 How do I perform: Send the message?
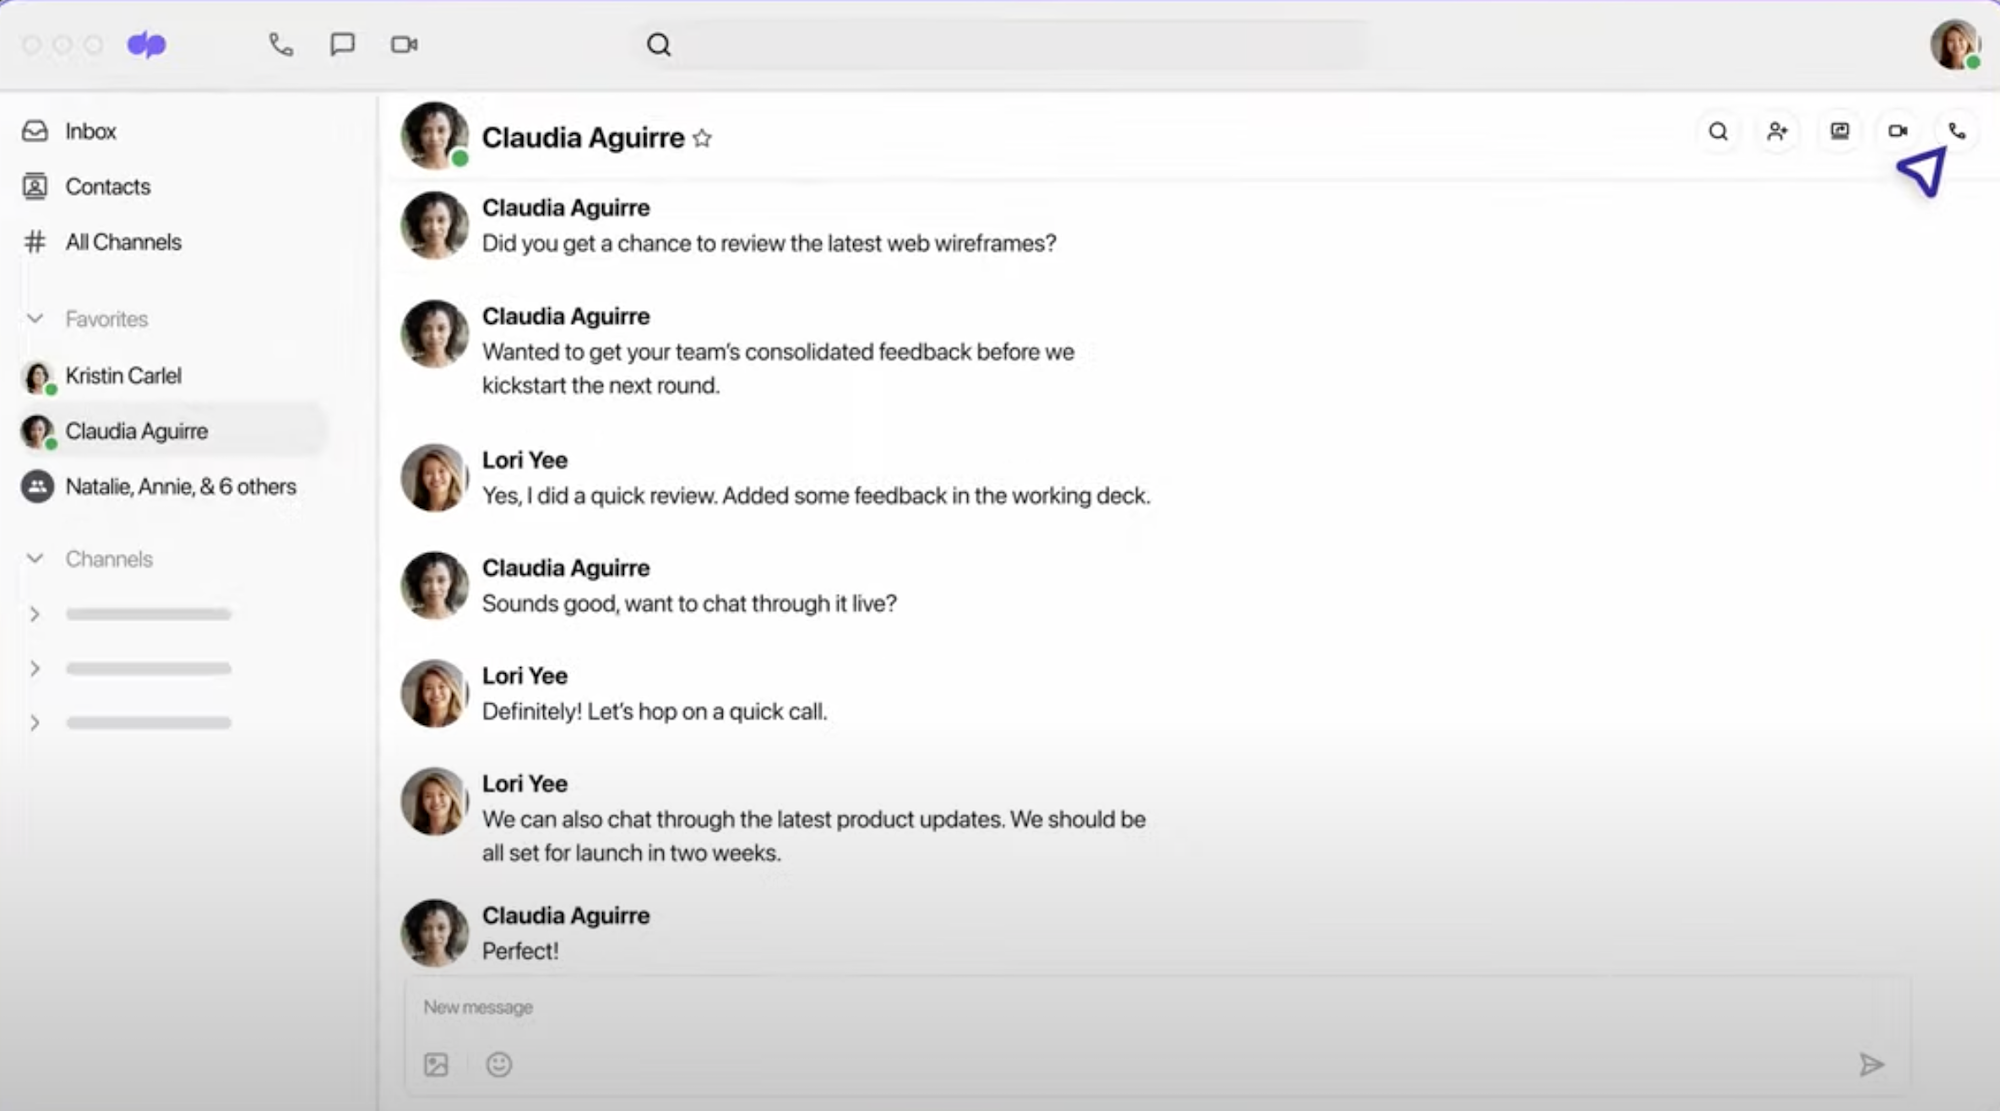click(1871, 1065)
